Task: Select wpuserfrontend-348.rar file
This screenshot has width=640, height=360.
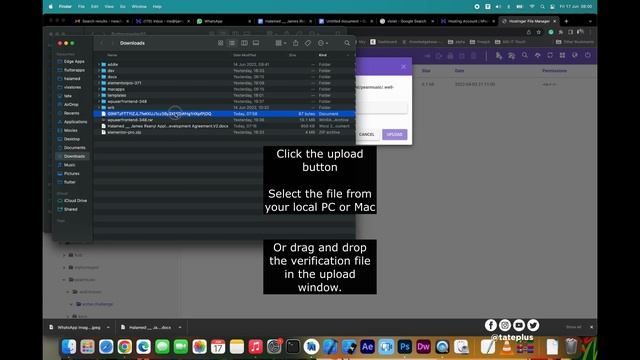Action: pos(224,120)
